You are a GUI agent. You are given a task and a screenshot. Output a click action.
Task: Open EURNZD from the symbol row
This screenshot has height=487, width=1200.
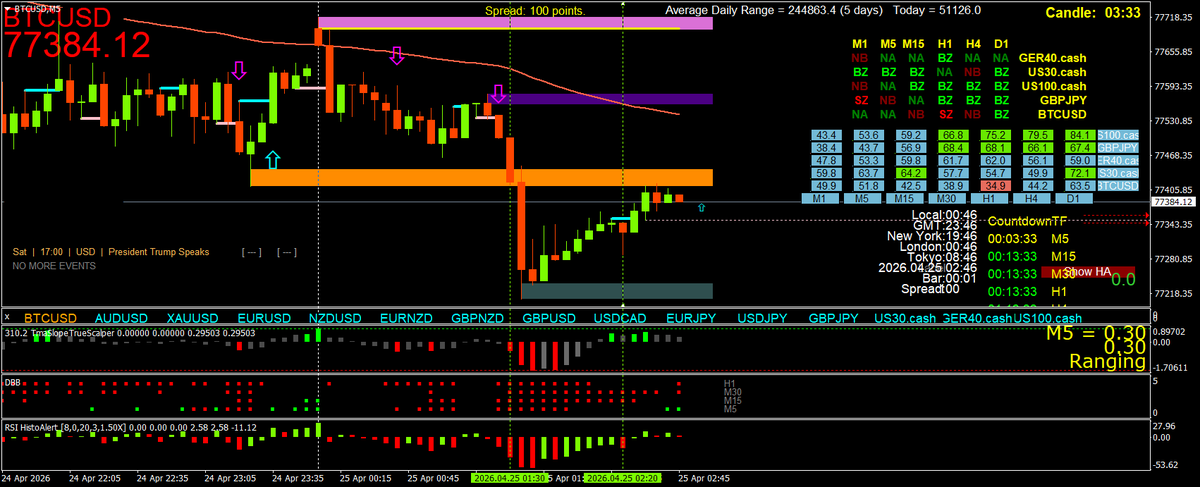[x=407, y=317]
